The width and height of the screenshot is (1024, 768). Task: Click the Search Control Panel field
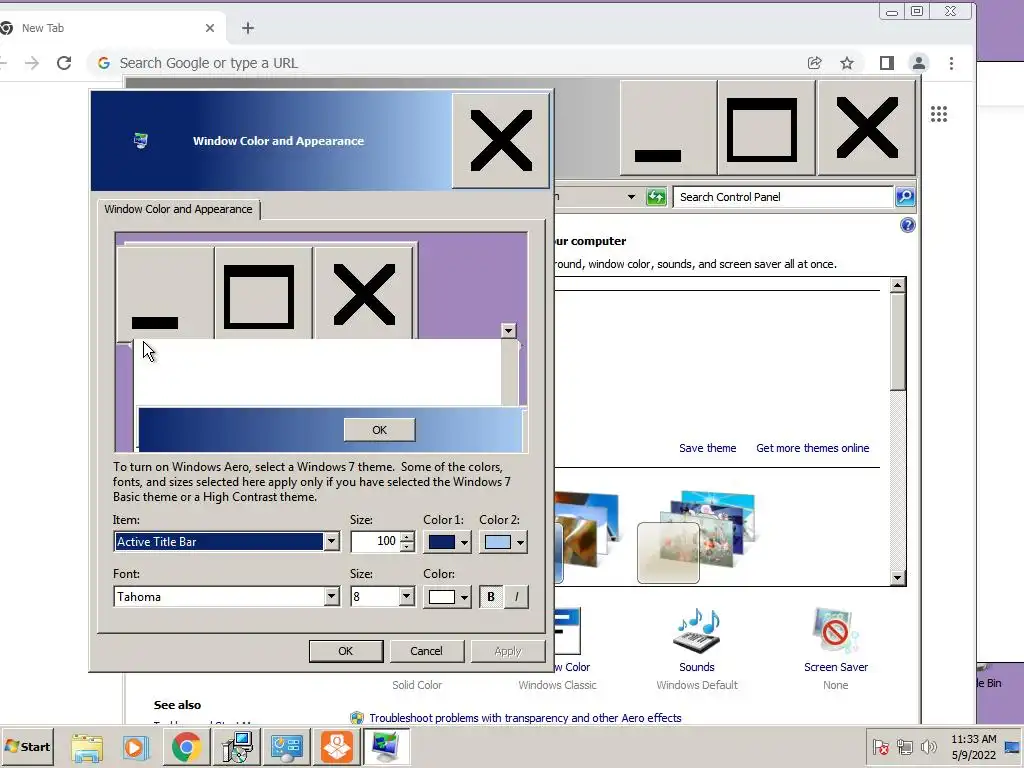[x=783, y=197]
